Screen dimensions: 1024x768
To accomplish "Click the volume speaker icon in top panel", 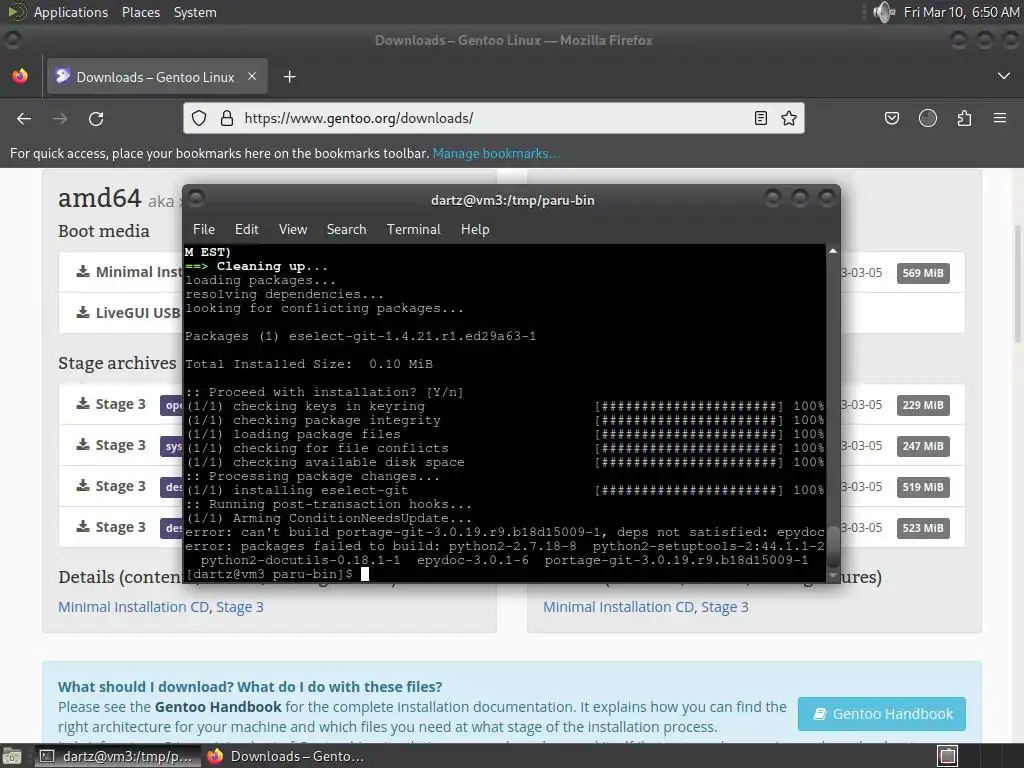I will coord(884,12).
